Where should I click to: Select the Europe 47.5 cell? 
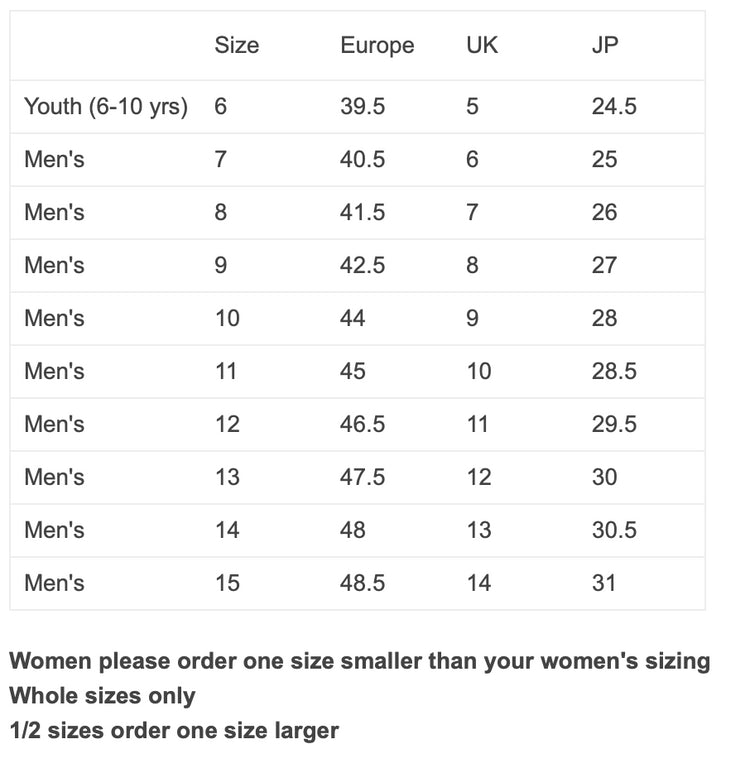pyautogui.click(x=362, y=478)
